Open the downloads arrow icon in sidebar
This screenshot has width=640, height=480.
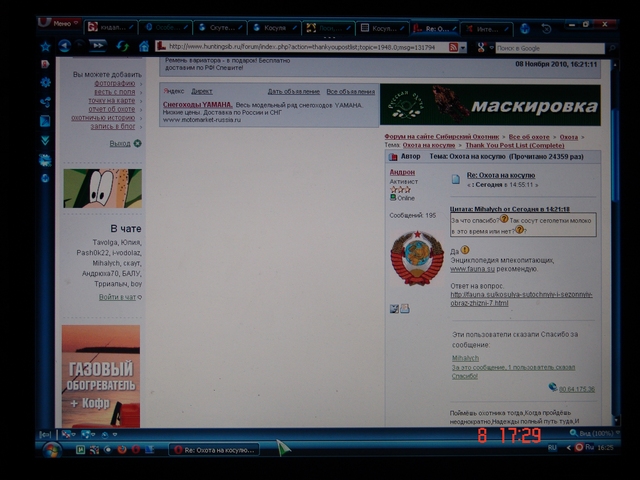45,140
